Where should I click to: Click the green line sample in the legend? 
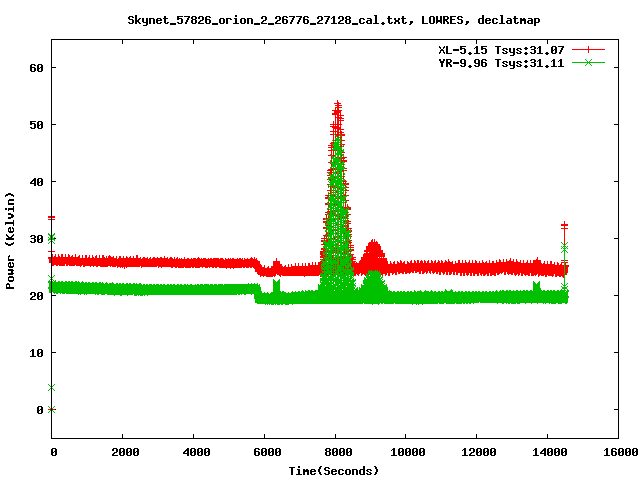click(588, 63)
